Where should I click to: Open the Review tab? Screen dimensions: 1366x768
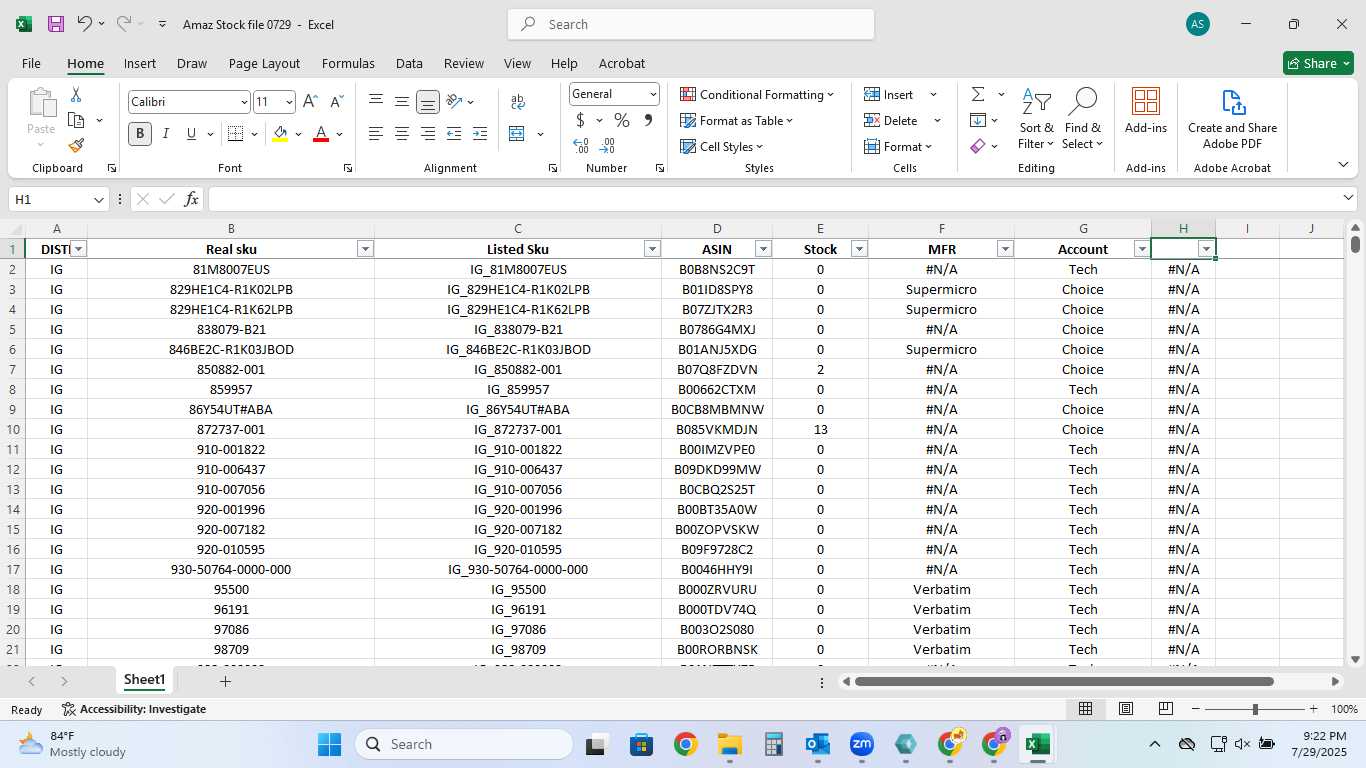pos(464,63)
